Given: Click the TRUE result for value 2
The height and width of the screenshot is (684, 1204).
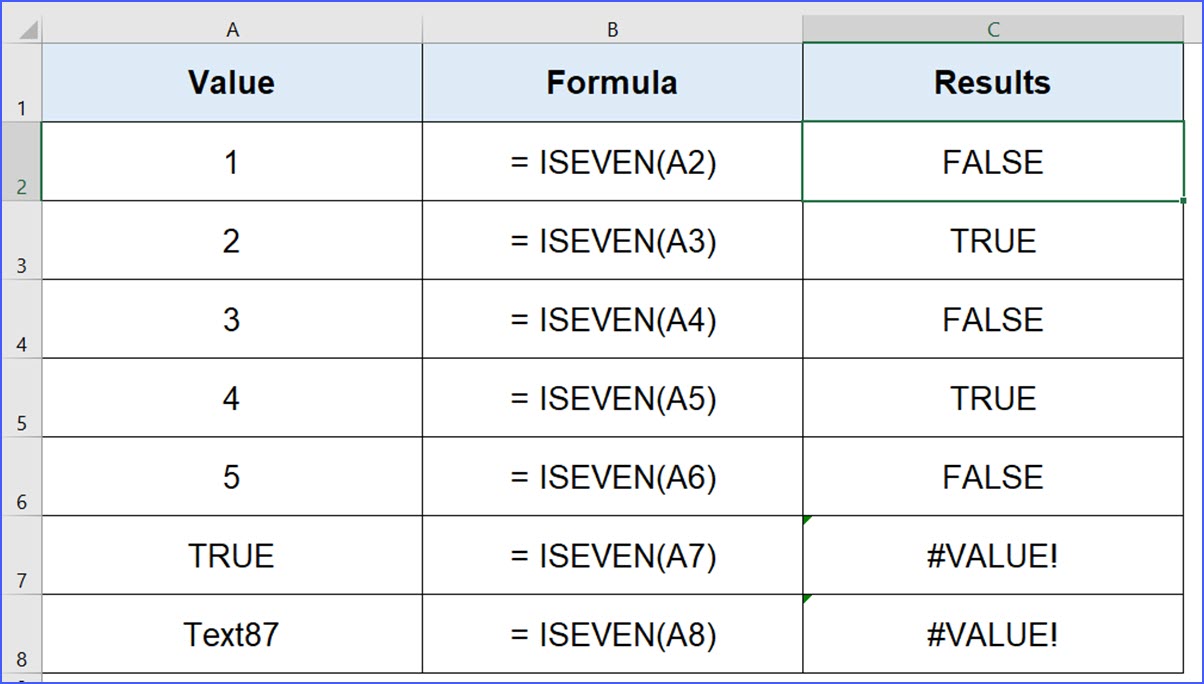Looking at the screenshot, I should [x=992, y=240].
